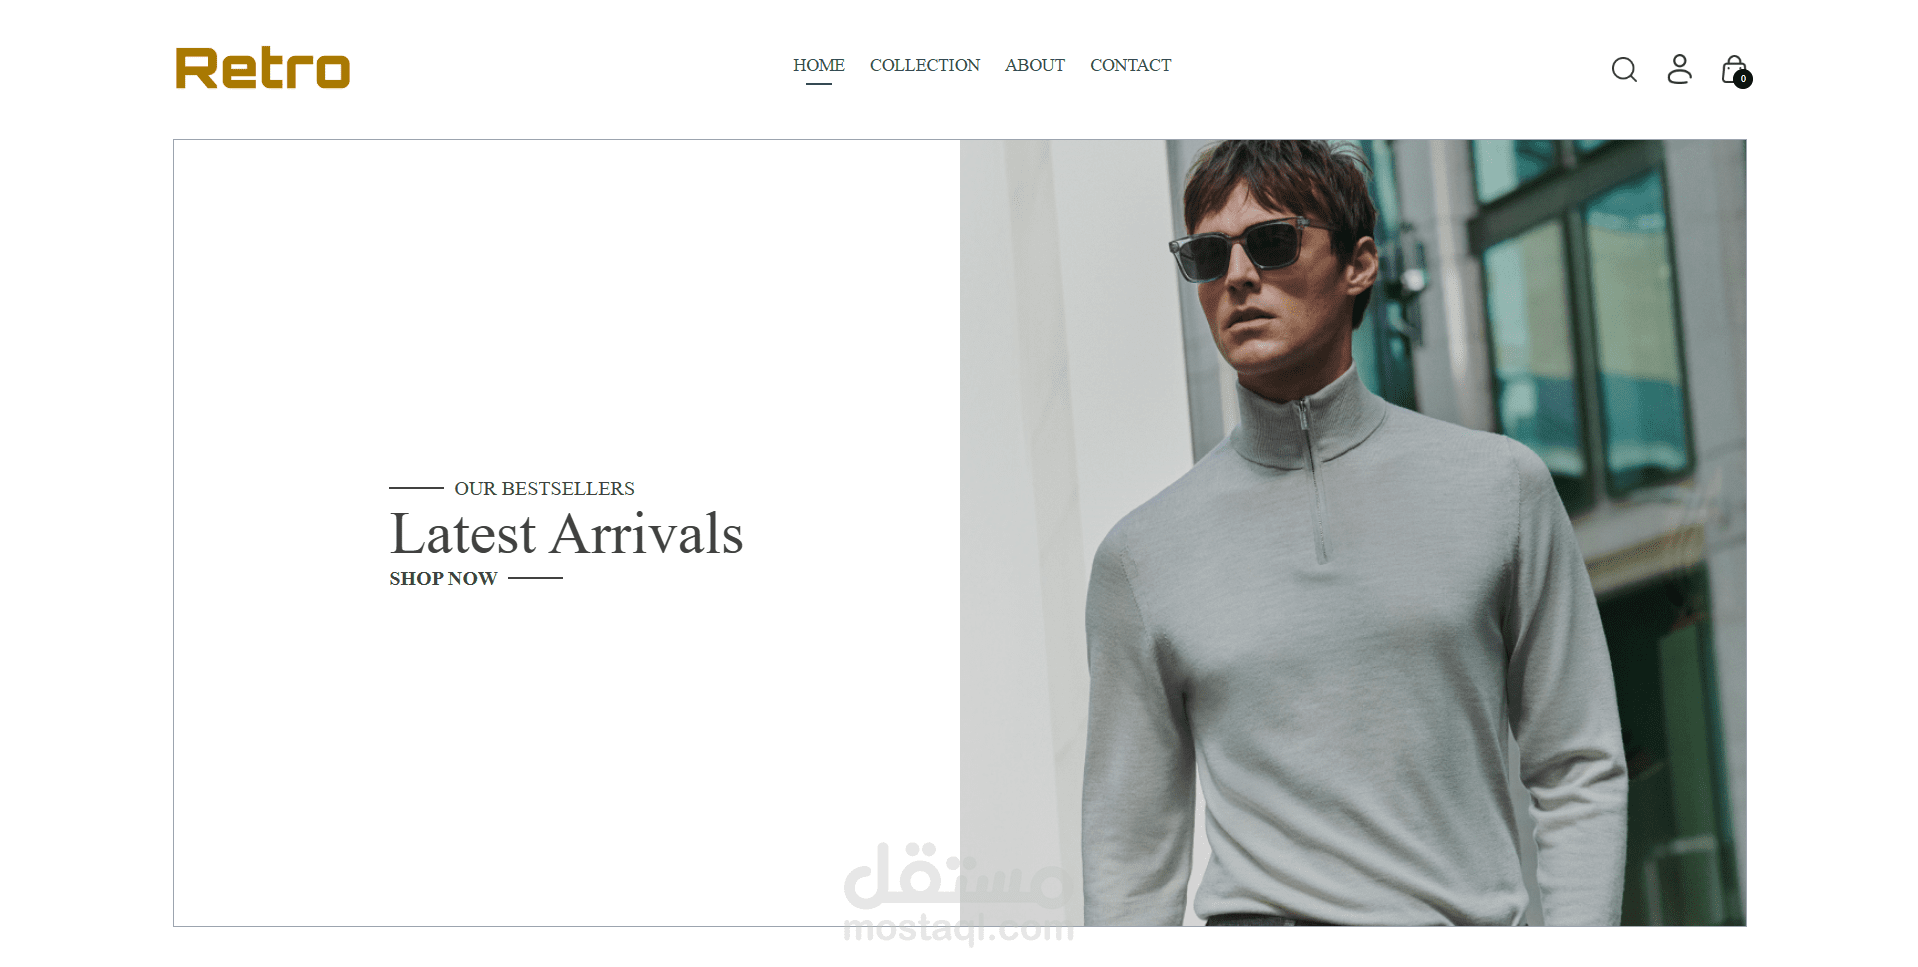
Task: Select the ABOUT navigation link
Action: [1035, 65]
